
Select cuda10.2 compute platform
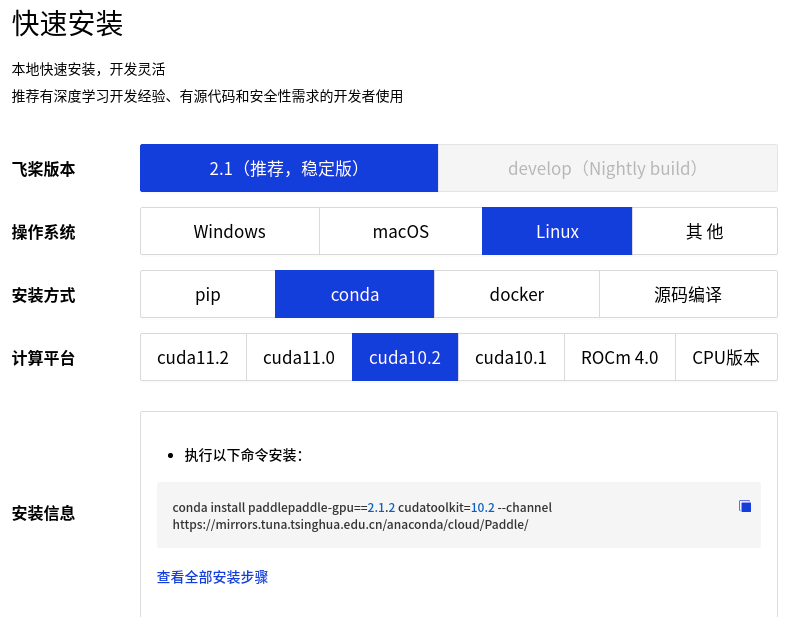click(405, 357)
